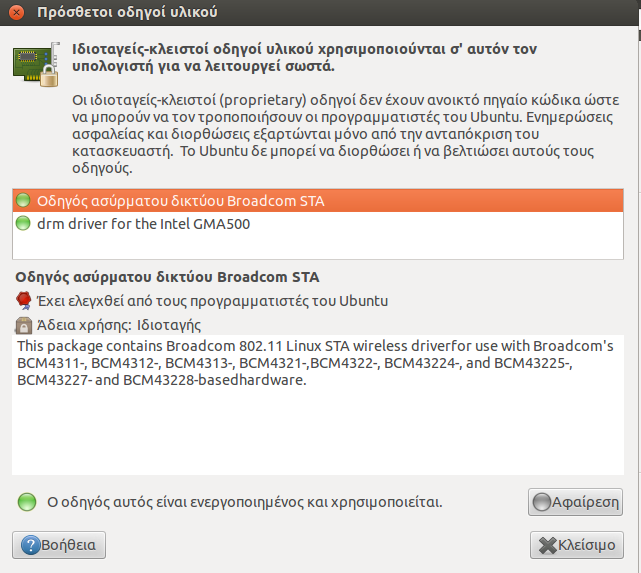Click the red rosette Ubuntu-tested icon
641x573 pixels.
[x=25, y=300]
